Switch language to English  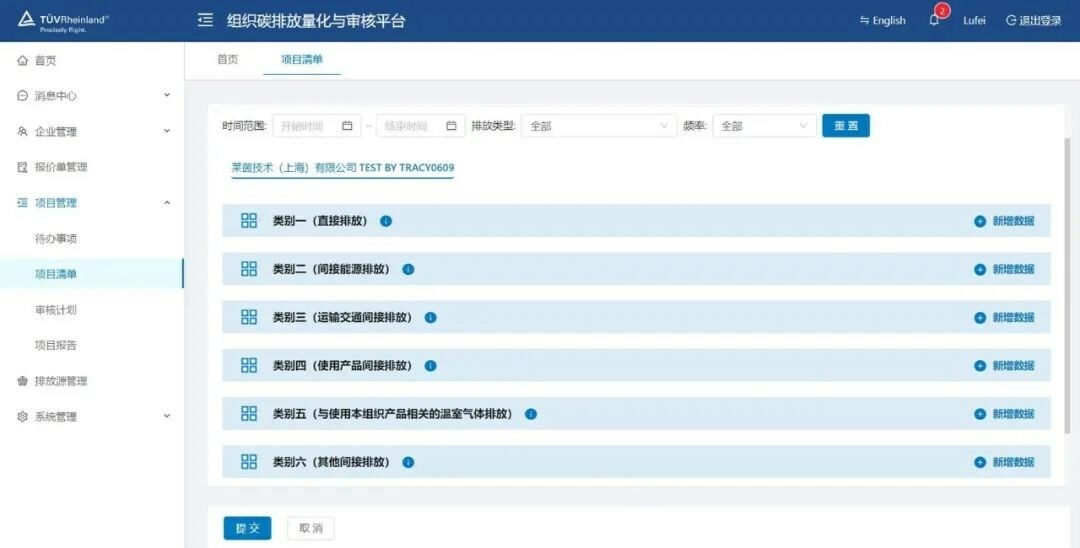pyautogui.click(x=882, y=20)
